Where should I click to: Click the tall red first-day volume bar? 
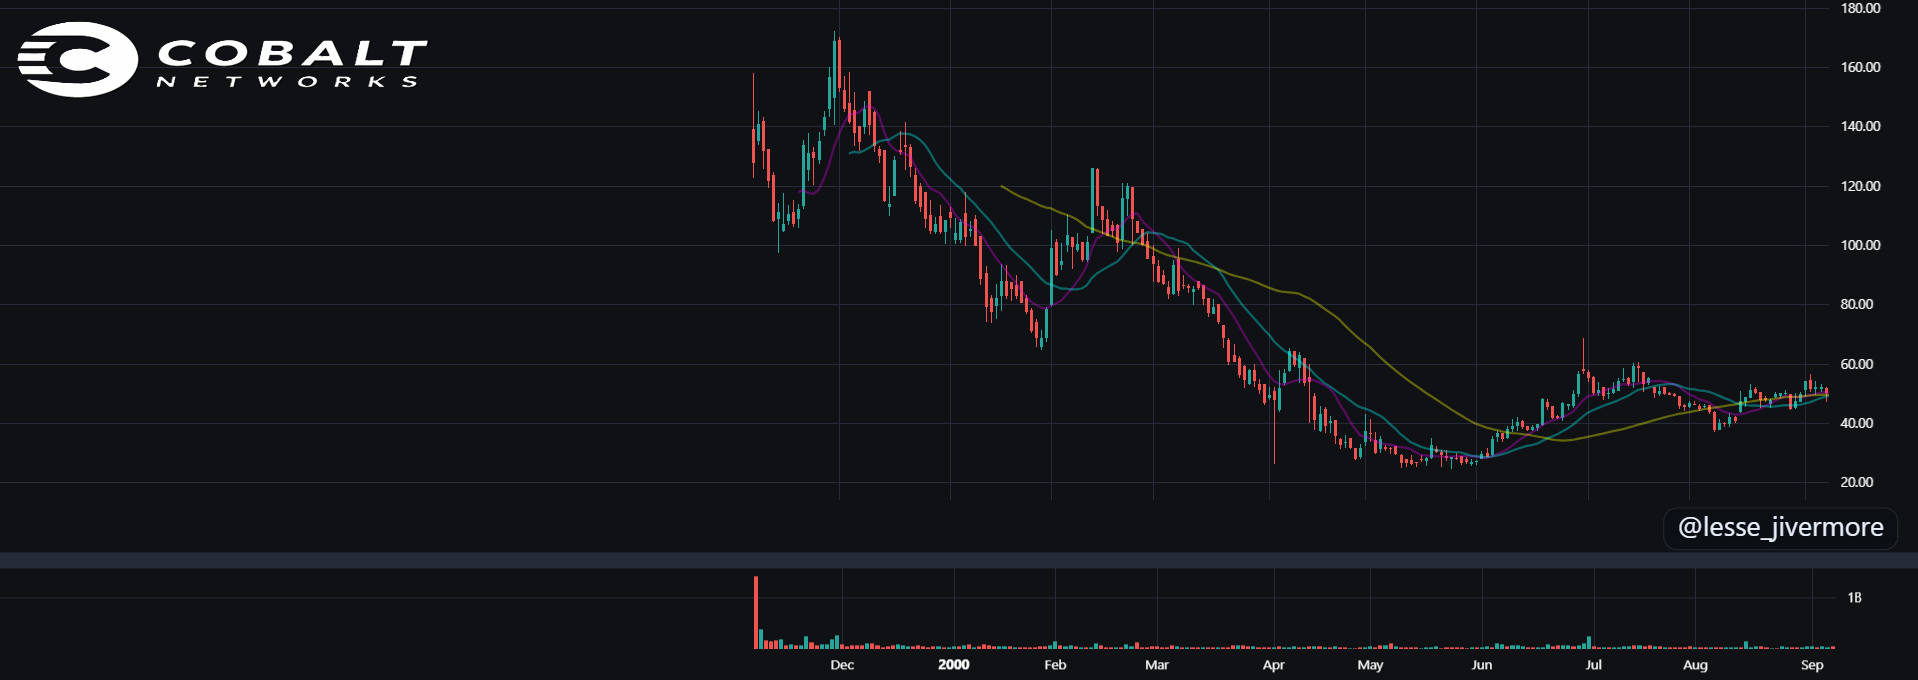pos(756,613)
